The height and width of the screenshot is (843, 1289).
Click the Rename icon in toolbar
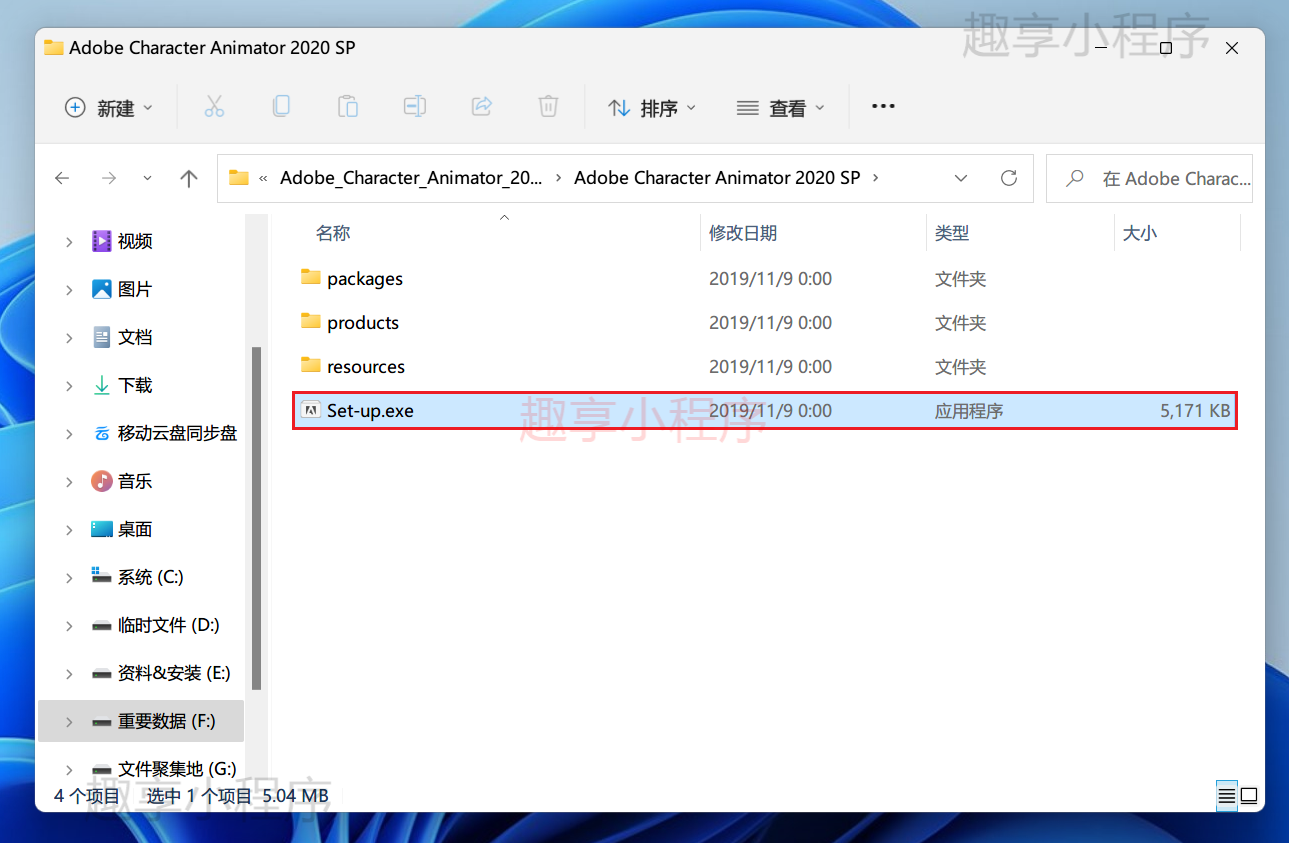415,106
